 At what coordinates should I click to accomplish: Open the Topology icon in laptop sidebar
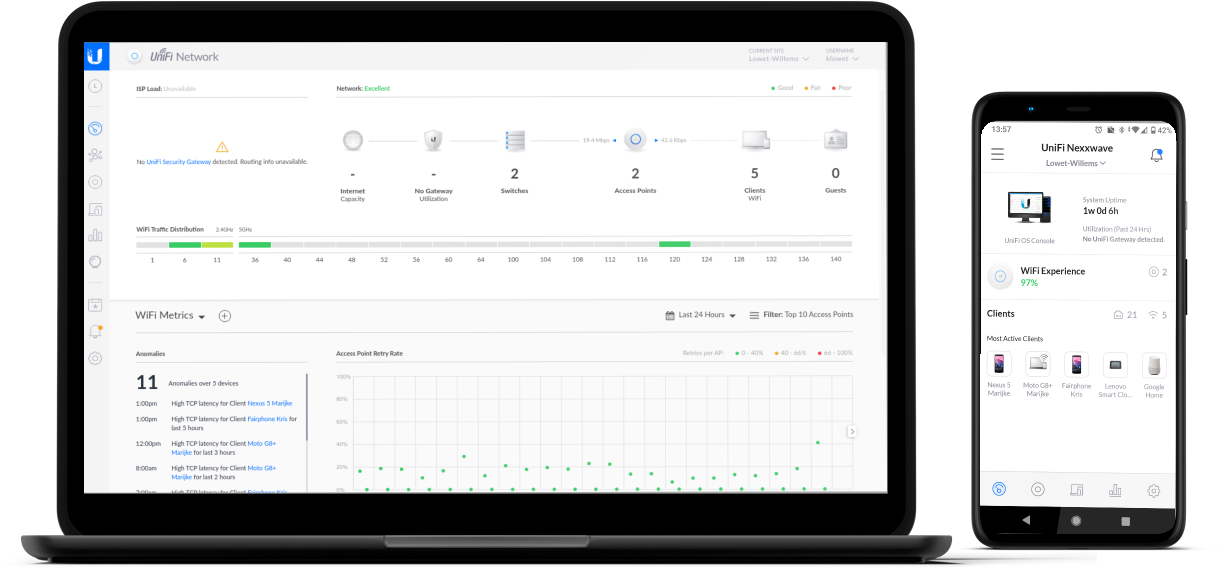(x=95, y=155)
